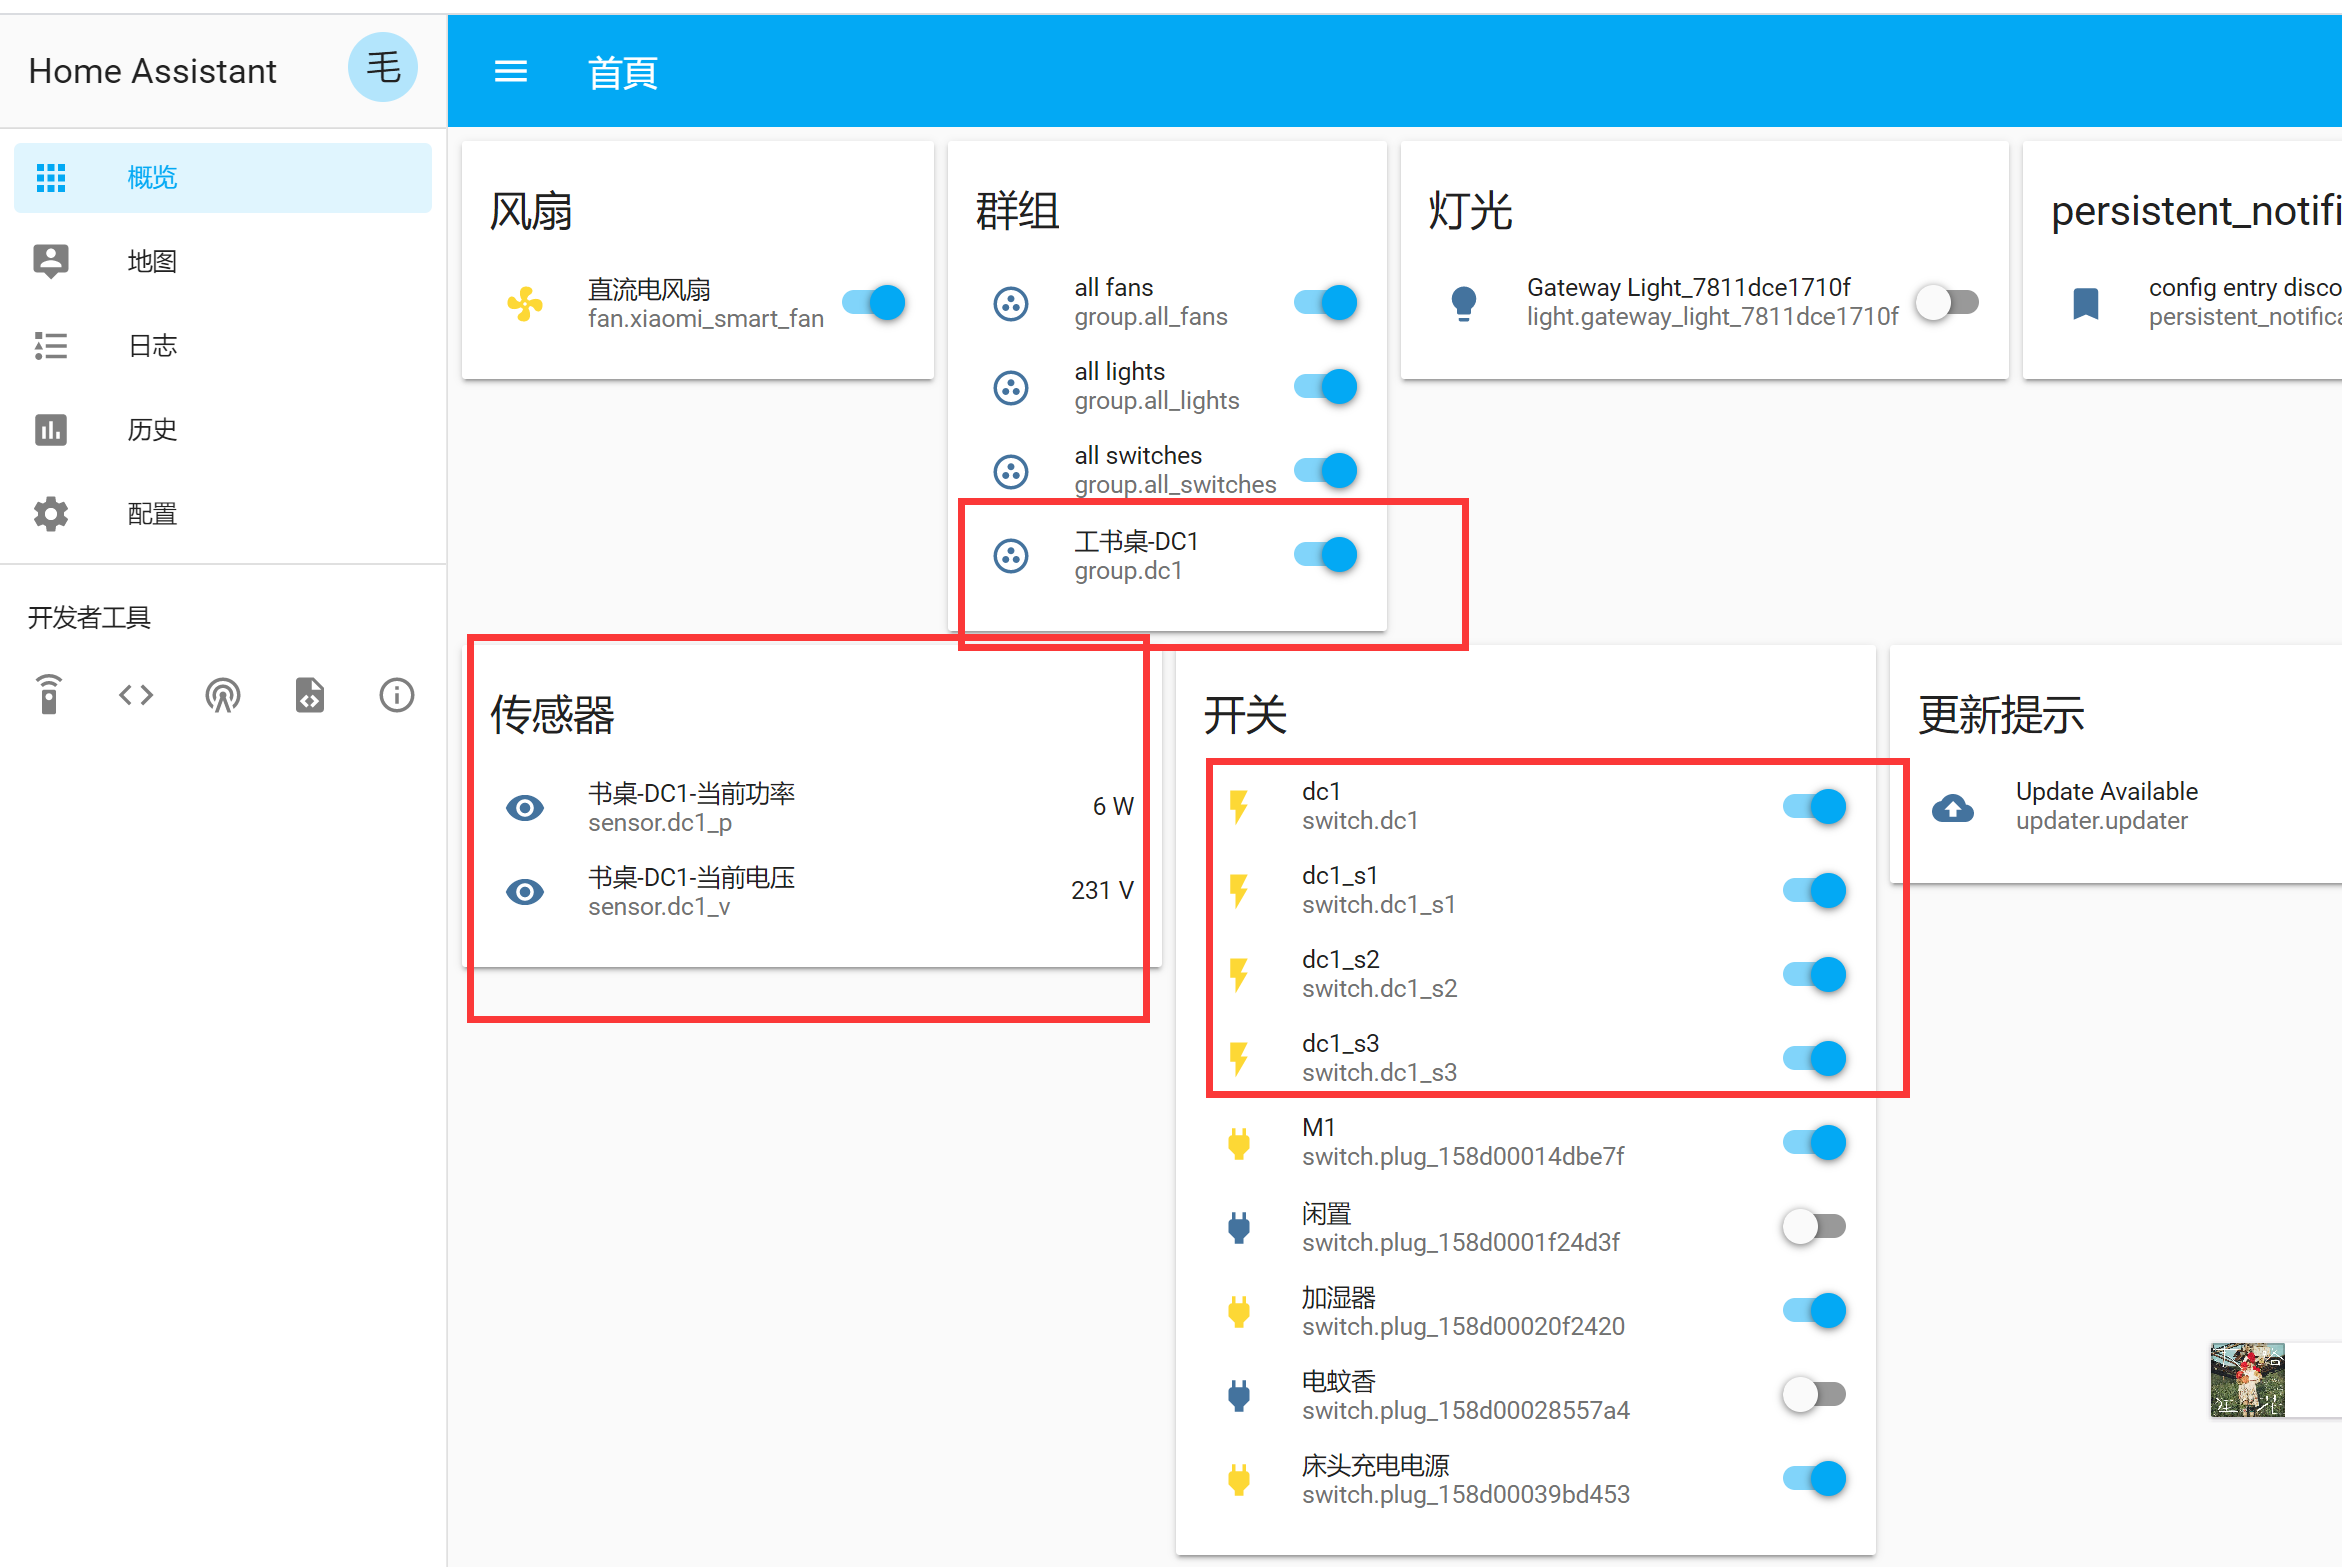
Task: Open the states code brackets developer tool
Action: pyautogui.click(x=136, y=695)
